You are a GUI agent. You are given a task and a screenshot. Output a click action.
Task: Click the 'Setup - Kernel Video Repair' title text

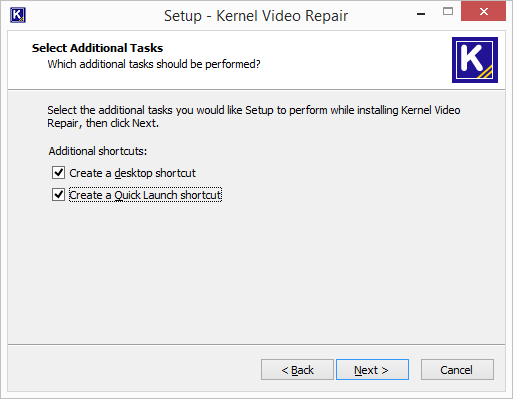click(x=256, y=16)
